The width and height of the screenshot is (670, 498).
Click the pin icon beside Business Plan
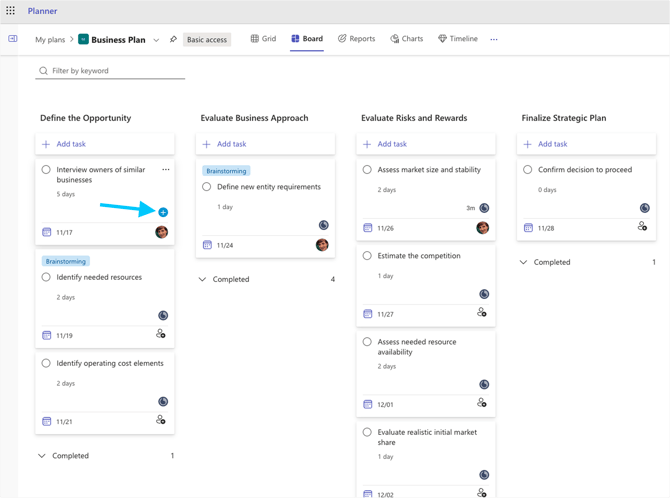pos(173,39)
